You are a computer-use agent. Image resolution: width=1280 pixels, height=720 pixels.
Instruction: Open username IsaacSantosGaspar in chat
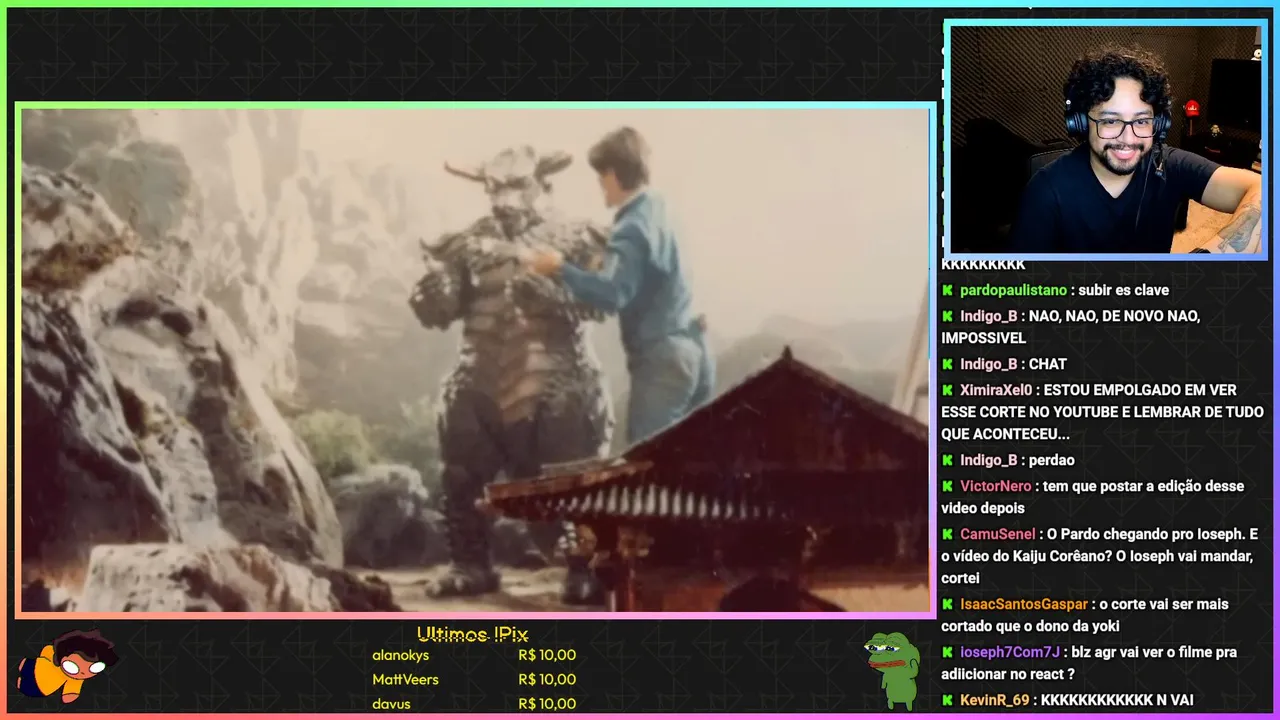pos(1024,605)
